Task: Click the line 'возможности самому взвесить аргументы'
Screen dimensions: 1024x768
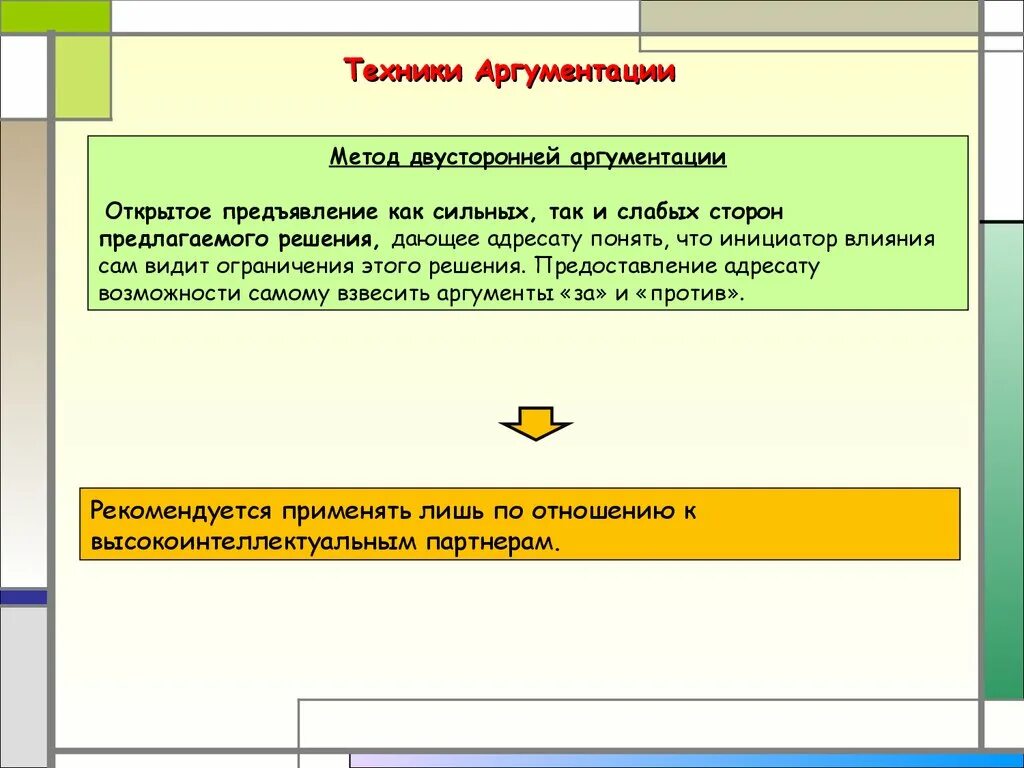Action: (326, 293)
